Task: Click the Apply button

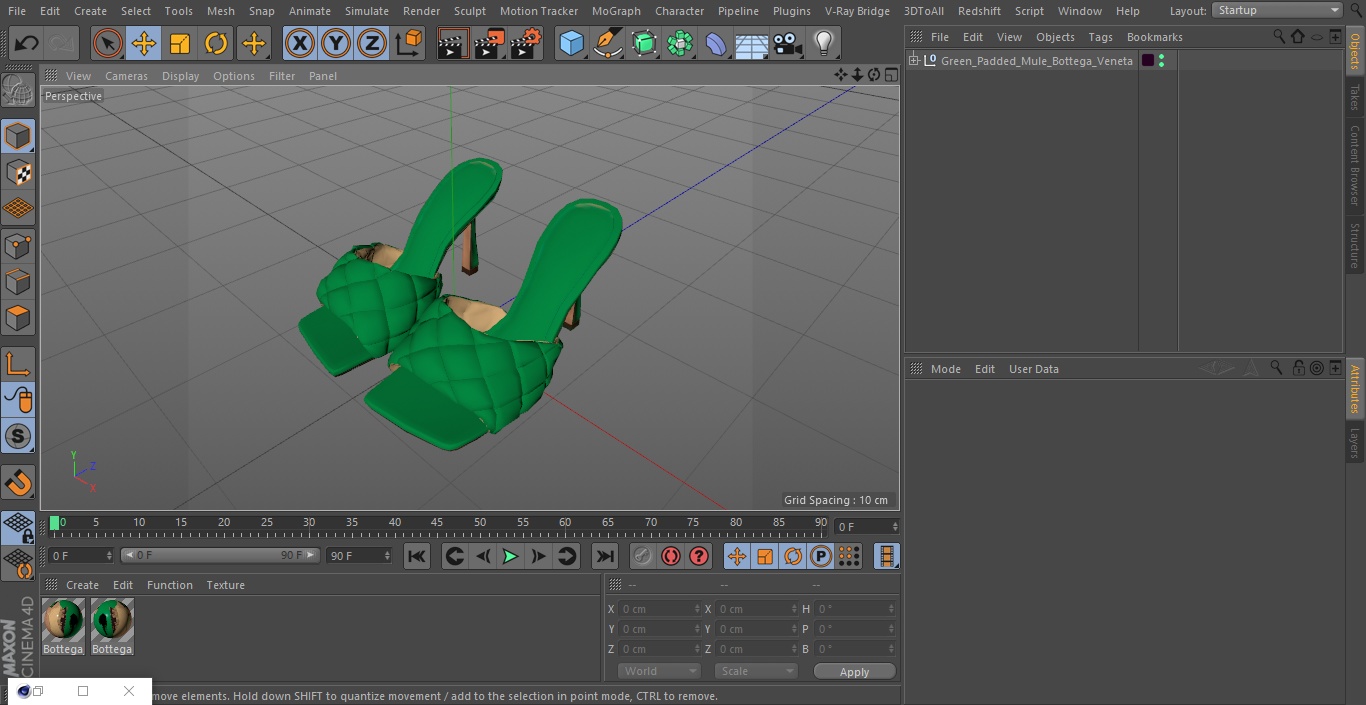Action: (x=854, y=671)
